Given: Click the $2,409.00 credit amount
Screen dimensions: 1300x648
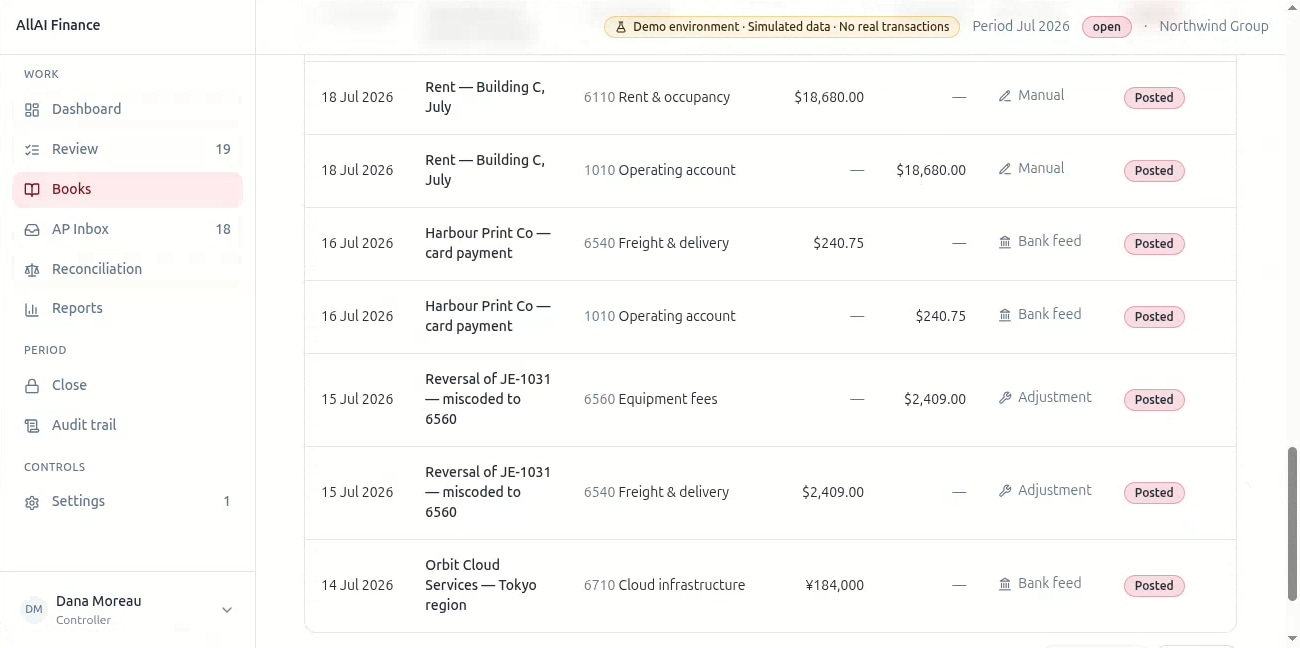Looking at the screenshot, I should pos(935,399).
